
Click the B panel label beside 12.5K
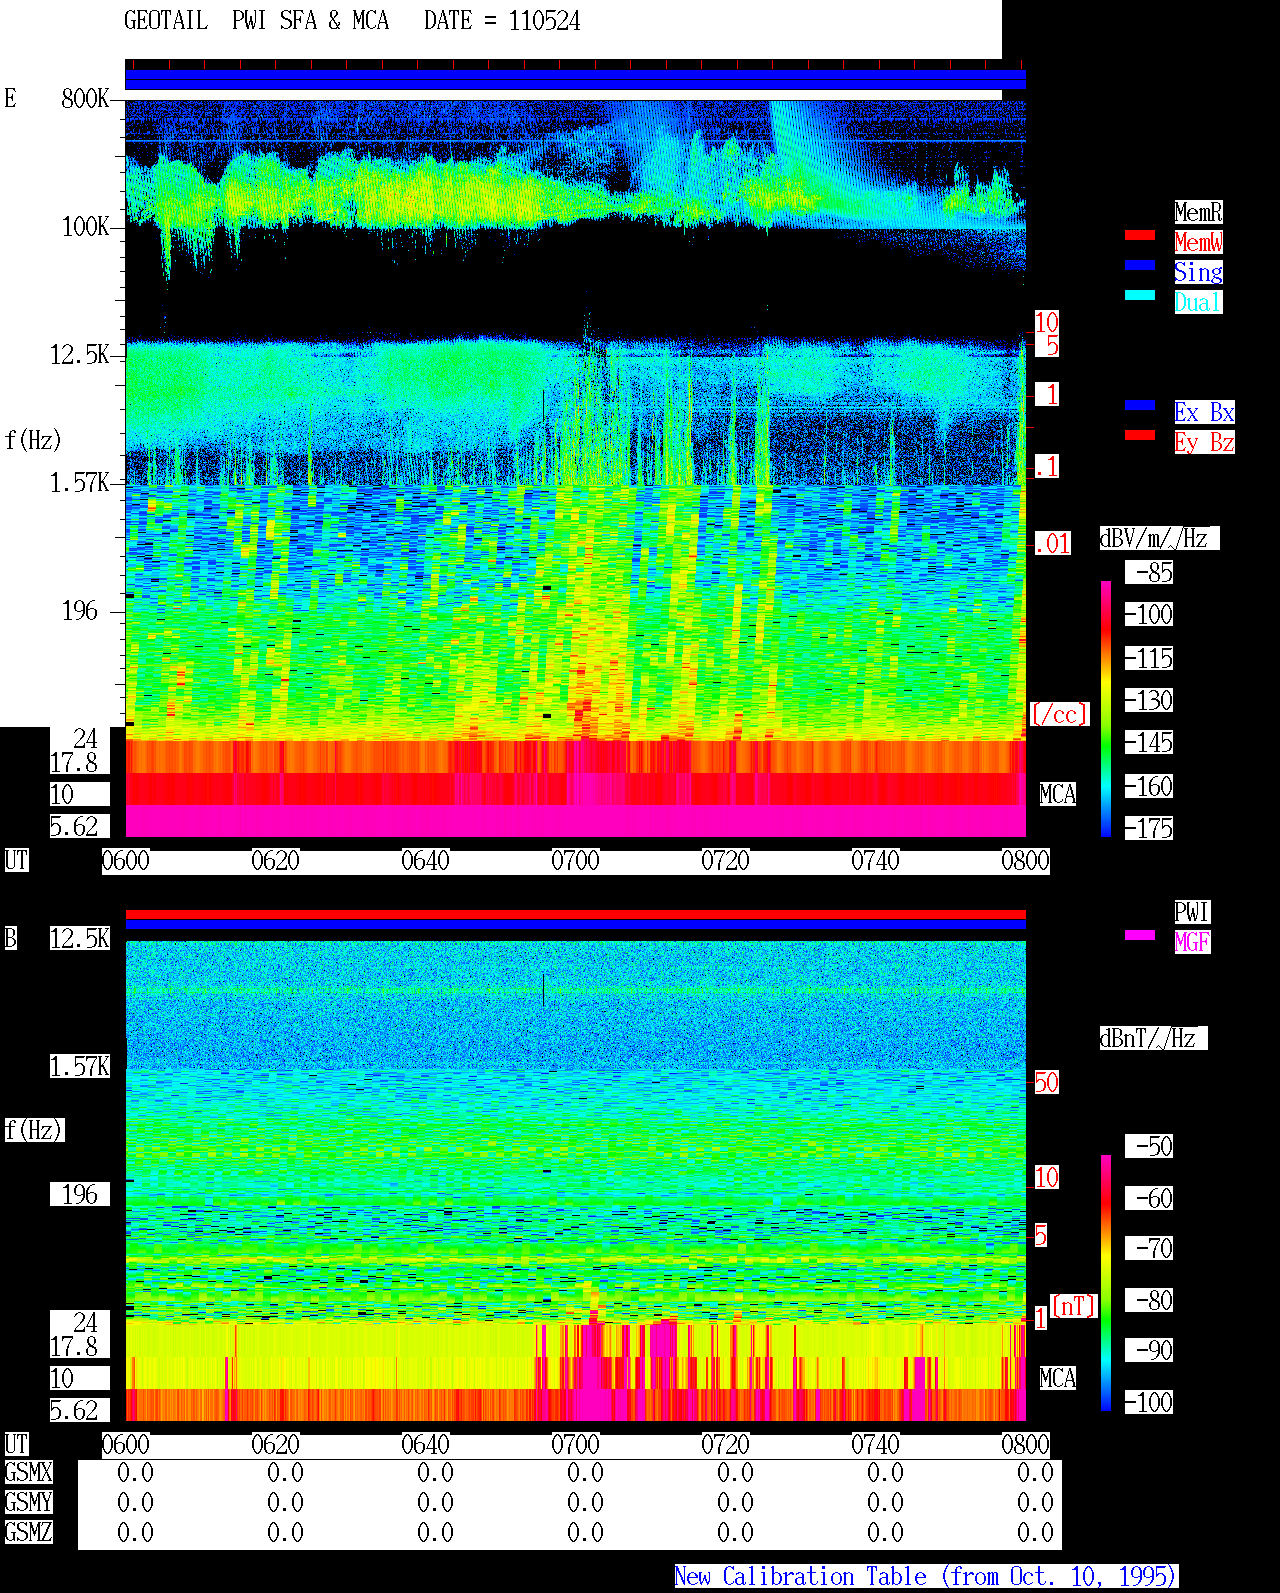click(x=11, y=938)
